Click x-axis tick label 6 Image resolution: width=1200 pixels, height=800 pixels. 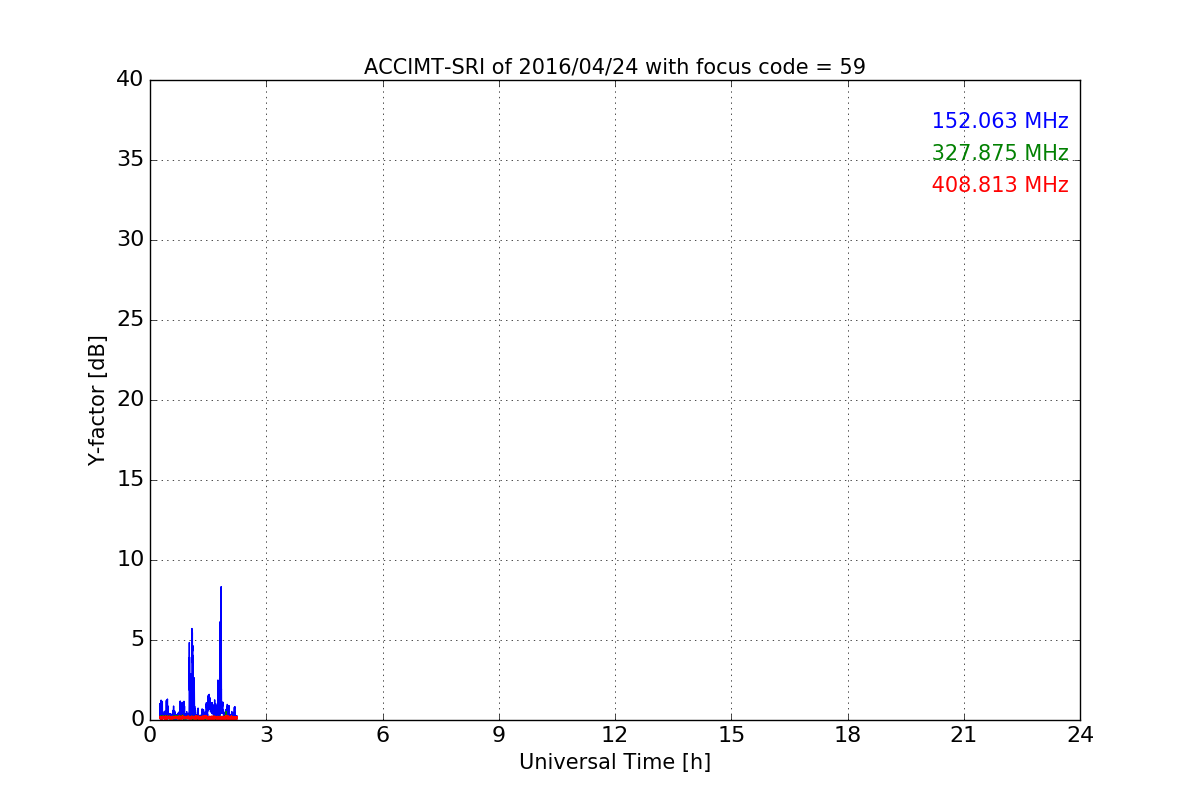382,735
